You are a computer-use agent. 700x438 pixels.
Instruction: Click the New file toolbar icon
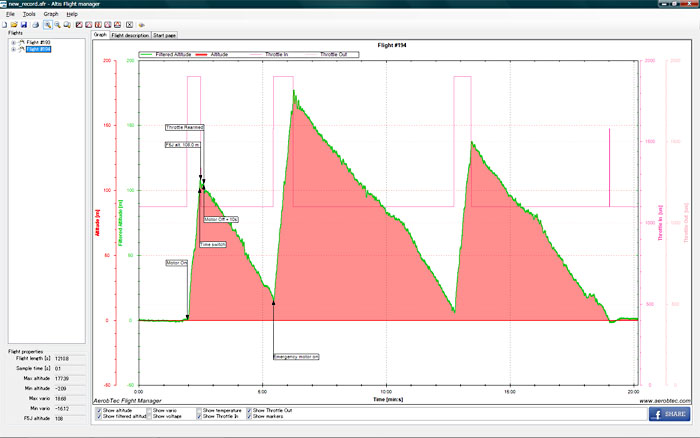tap(4, 25)
